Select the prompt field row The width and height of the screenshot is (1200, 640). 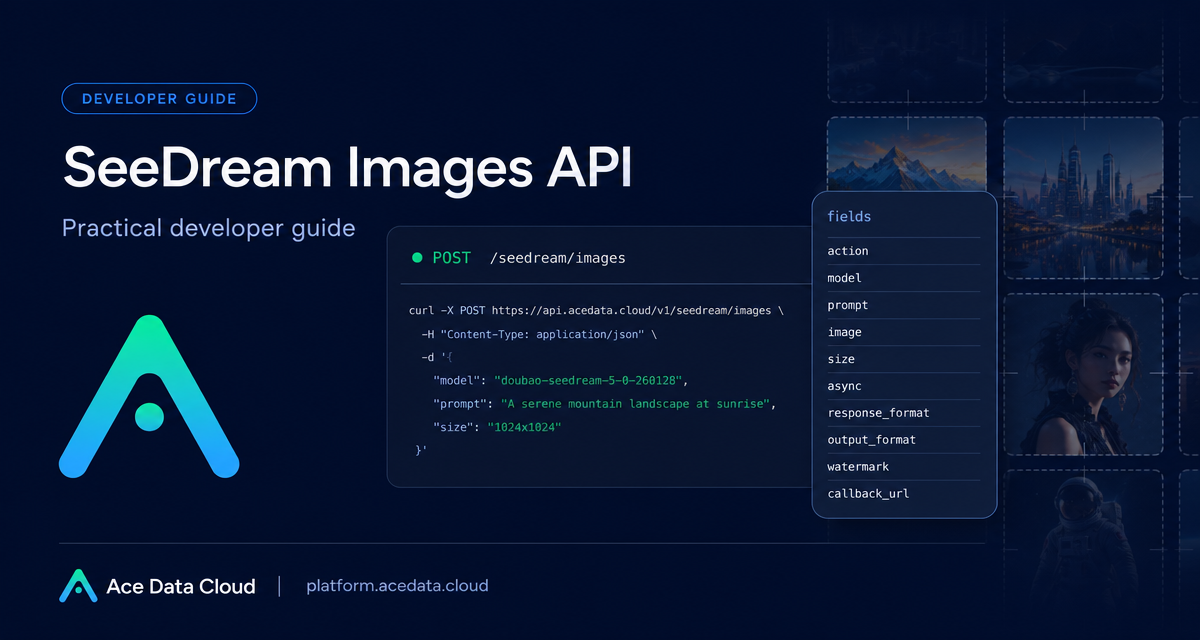pyautogui.click(x=904, y=305)
